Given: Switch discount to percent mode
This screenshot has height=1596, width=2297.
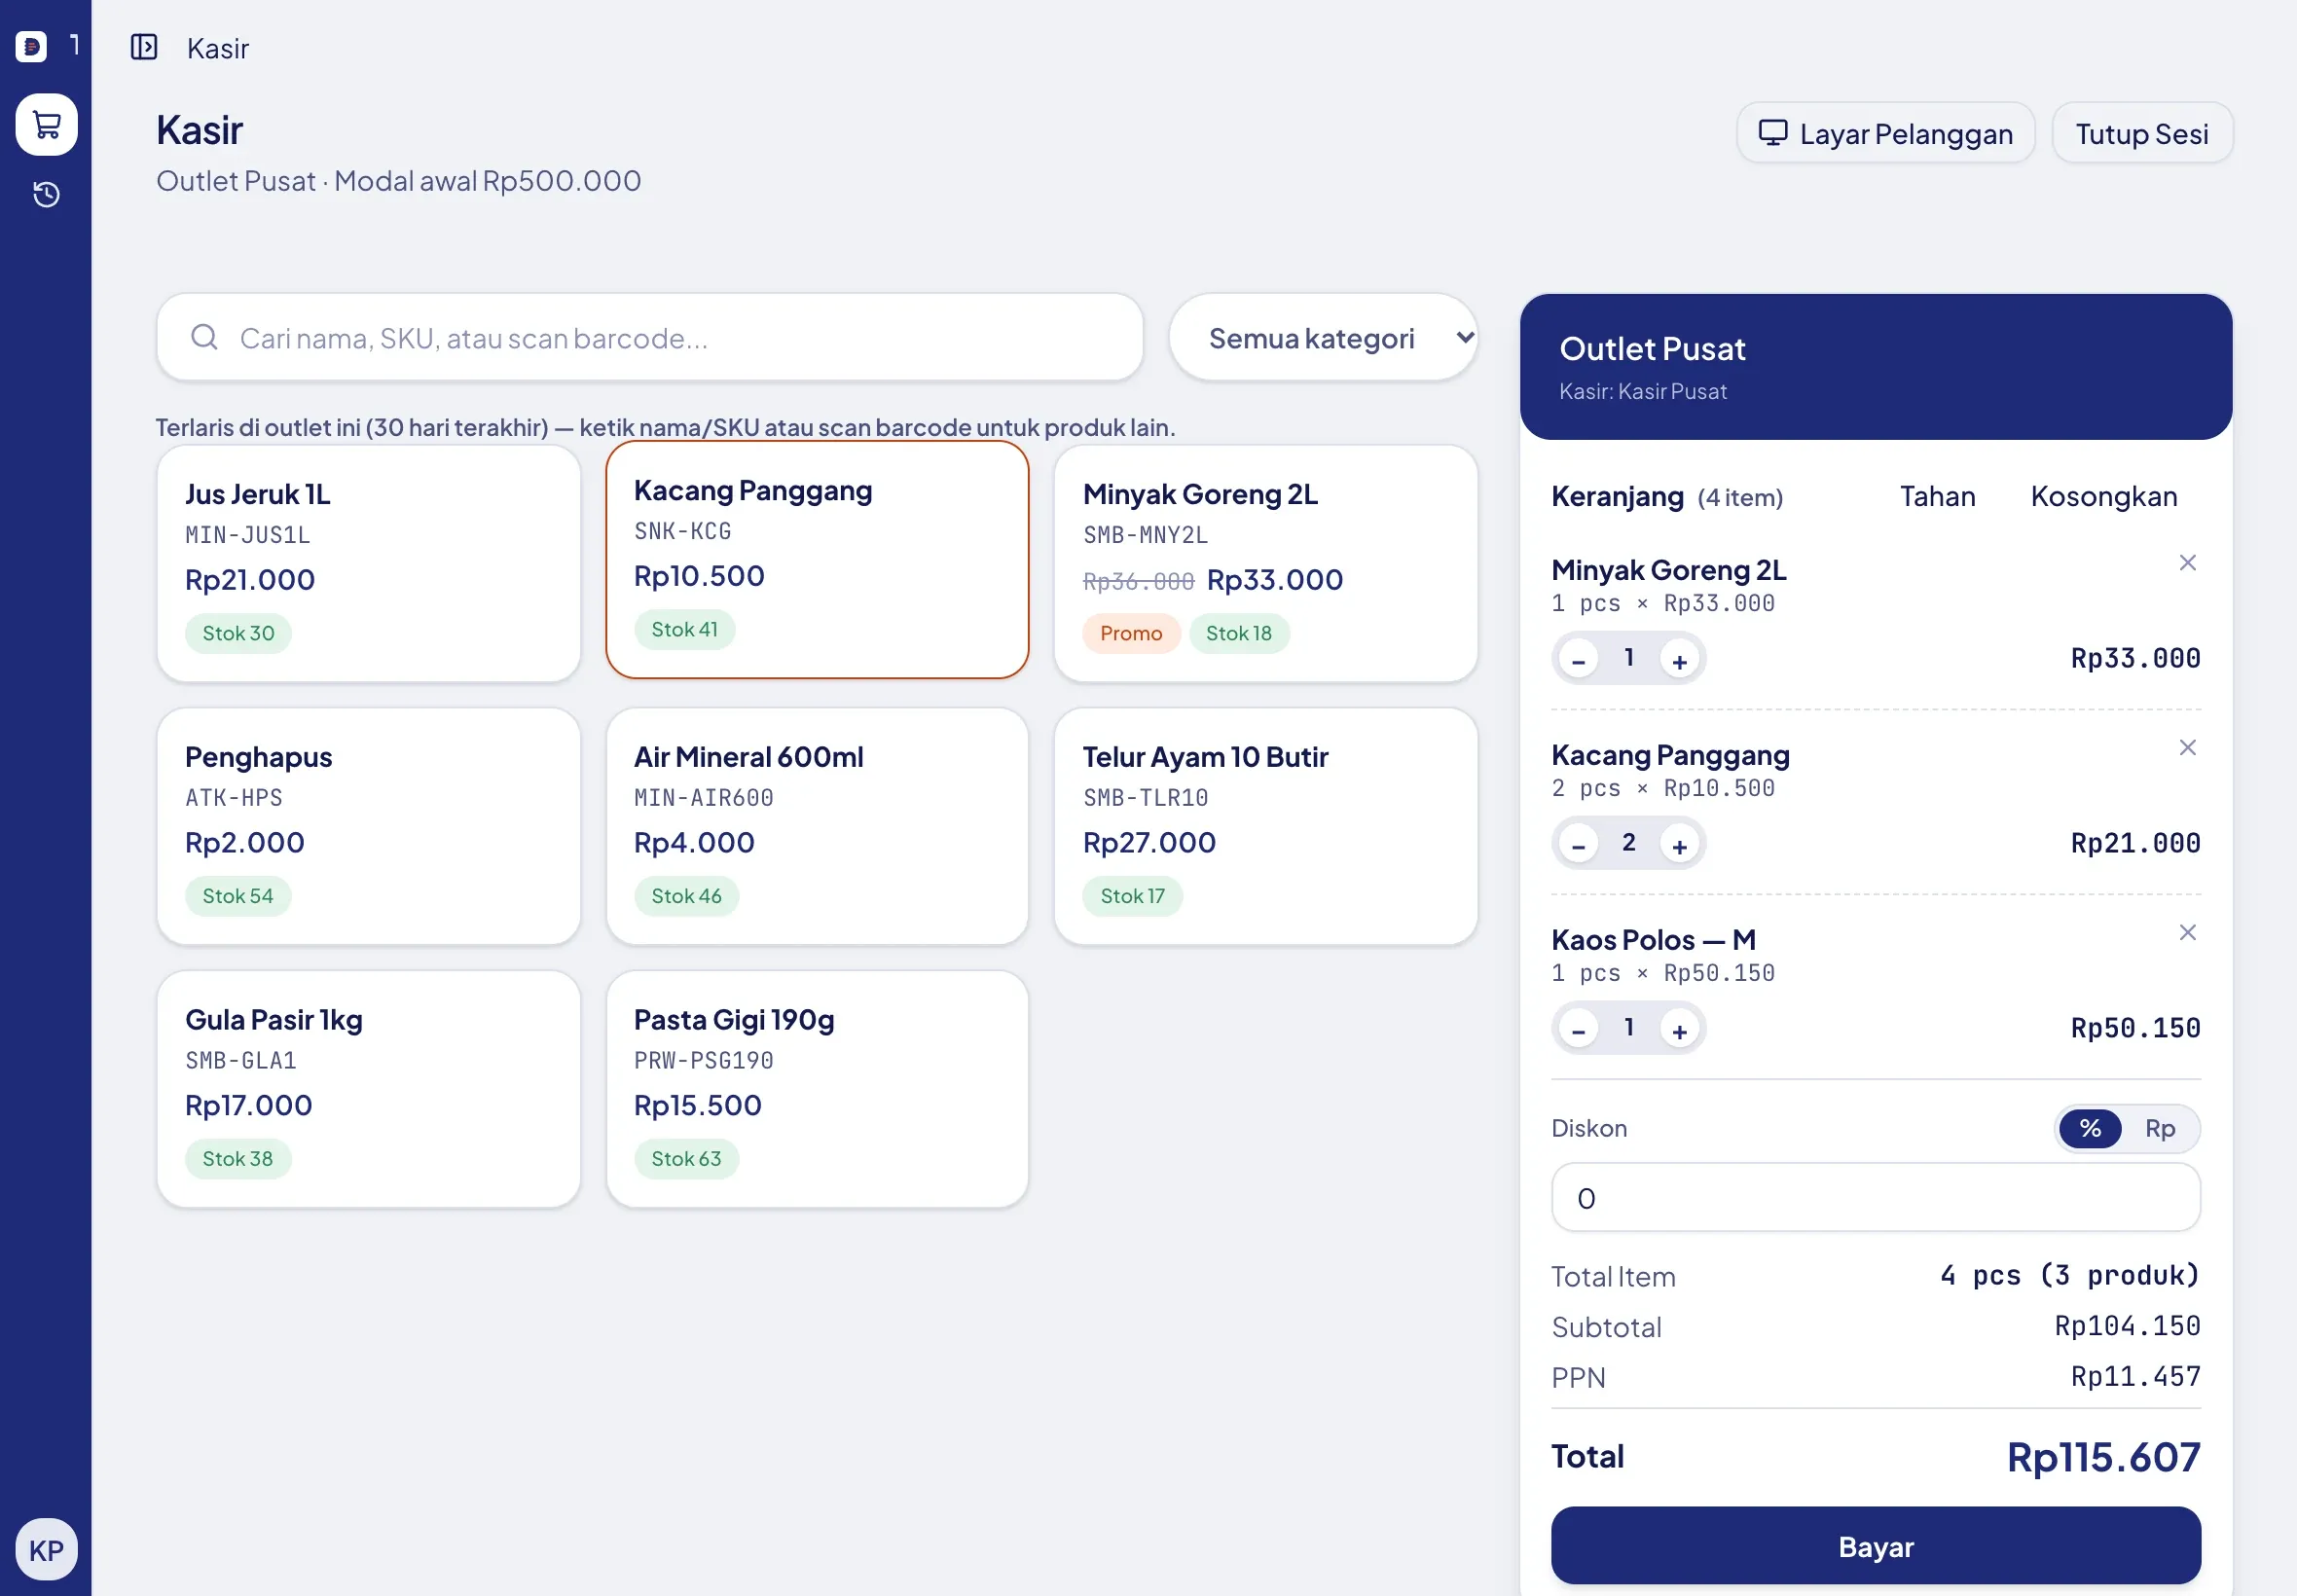Looking at the screenshot, I should 2089,1128.
